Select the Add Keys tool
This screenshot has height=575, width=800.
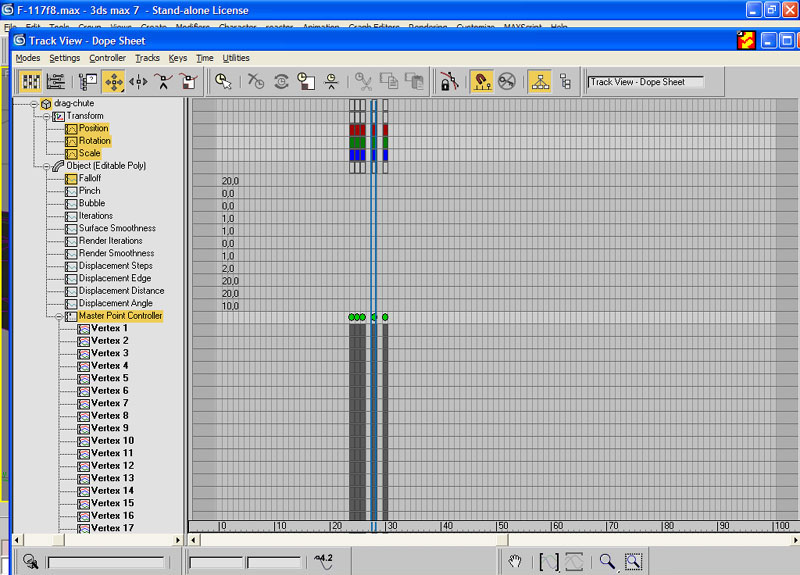tap(163, 82)
